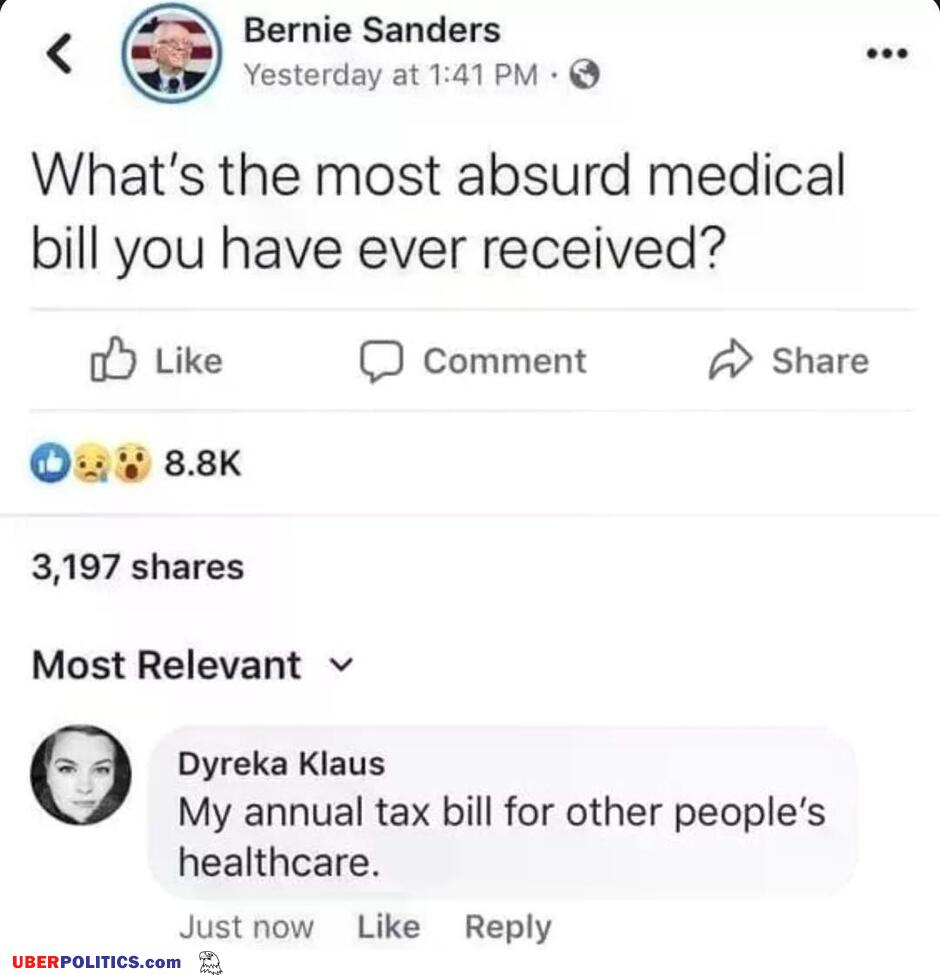Click the wow reaction emoji
This screenshot has width=940, height=975.
[x=130, y=463]
